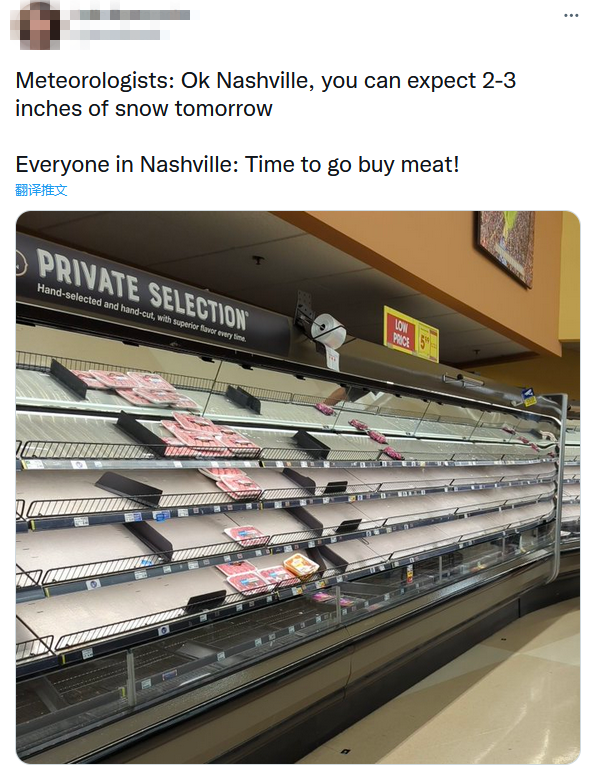Click the blurred @handle below the author name
The height and width of the screenshot is (773, 597).
[115, 35]
